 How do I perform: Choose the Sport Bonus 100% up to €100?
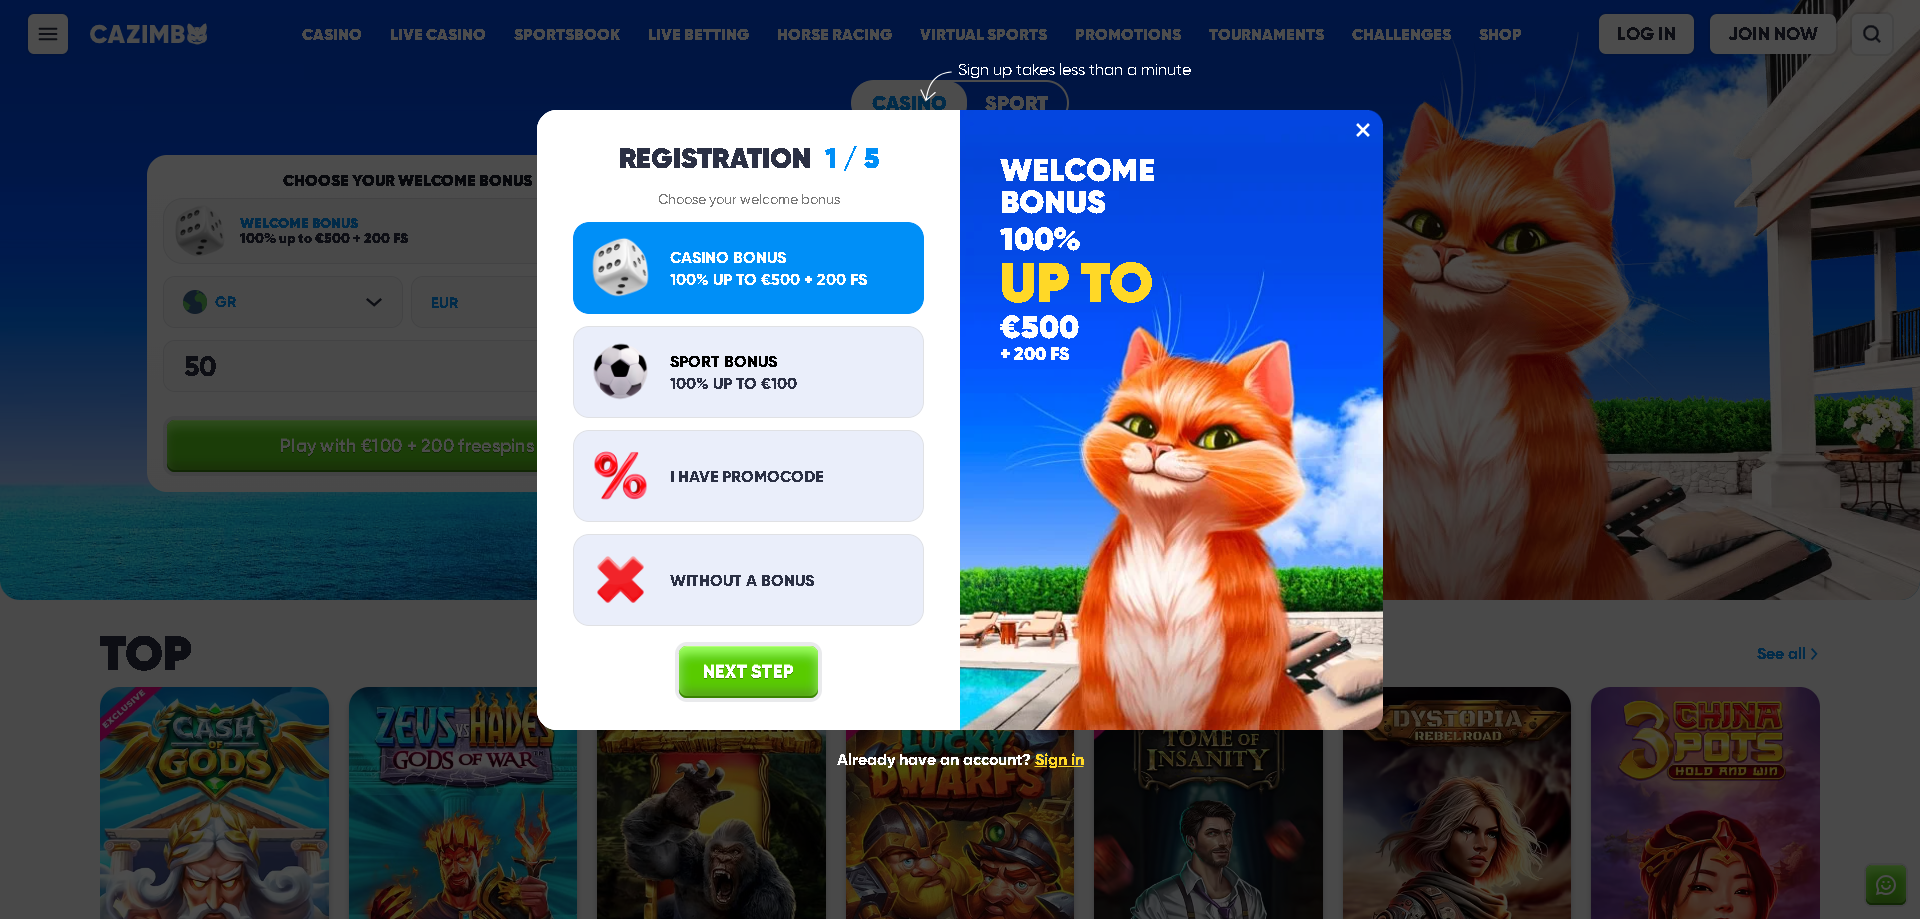(748, 372)
